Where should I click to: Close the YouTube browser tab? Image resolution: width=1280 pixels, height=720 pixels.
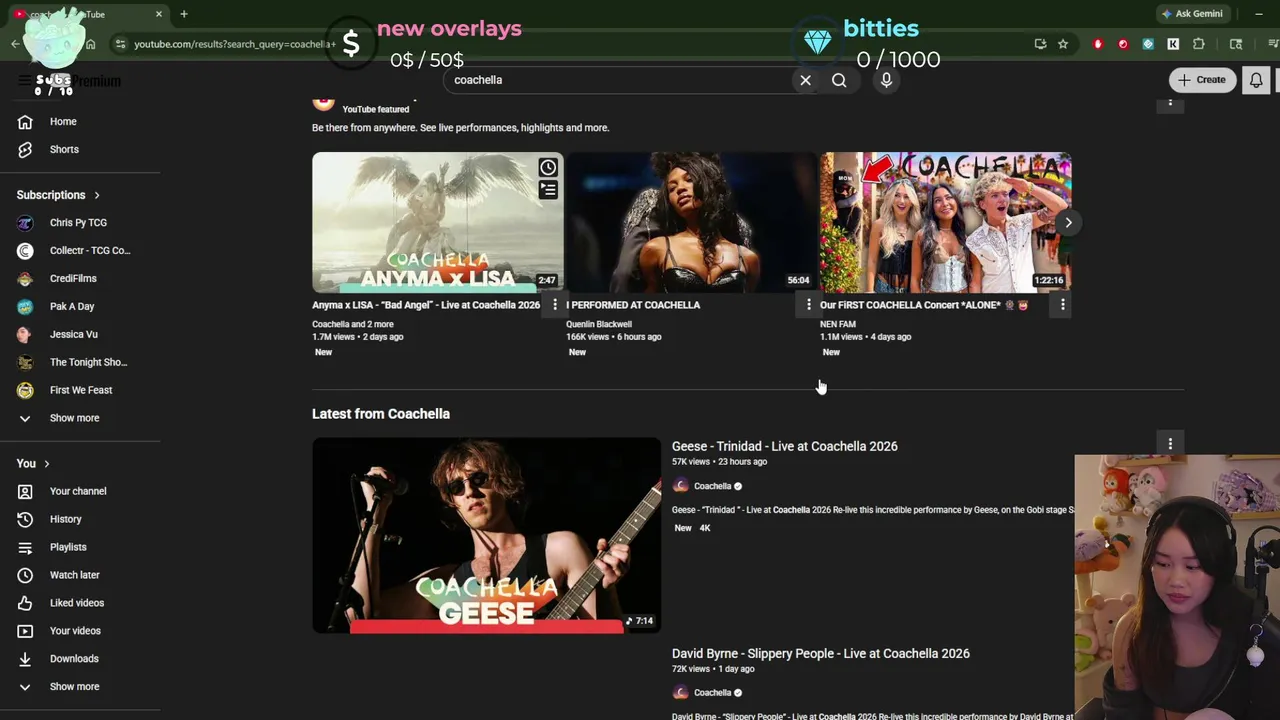[x=158, y=14]
